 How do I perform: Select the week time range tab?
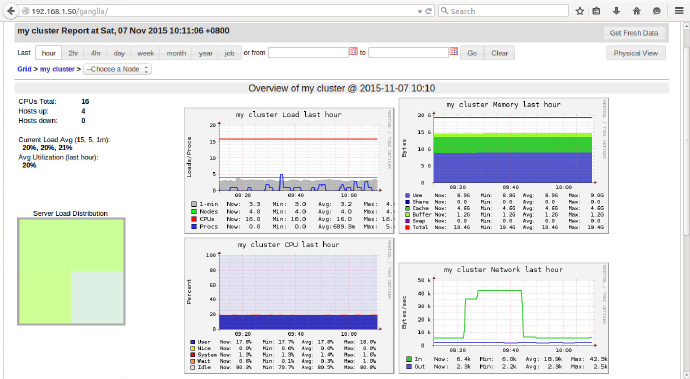click(x=145, y=53)
